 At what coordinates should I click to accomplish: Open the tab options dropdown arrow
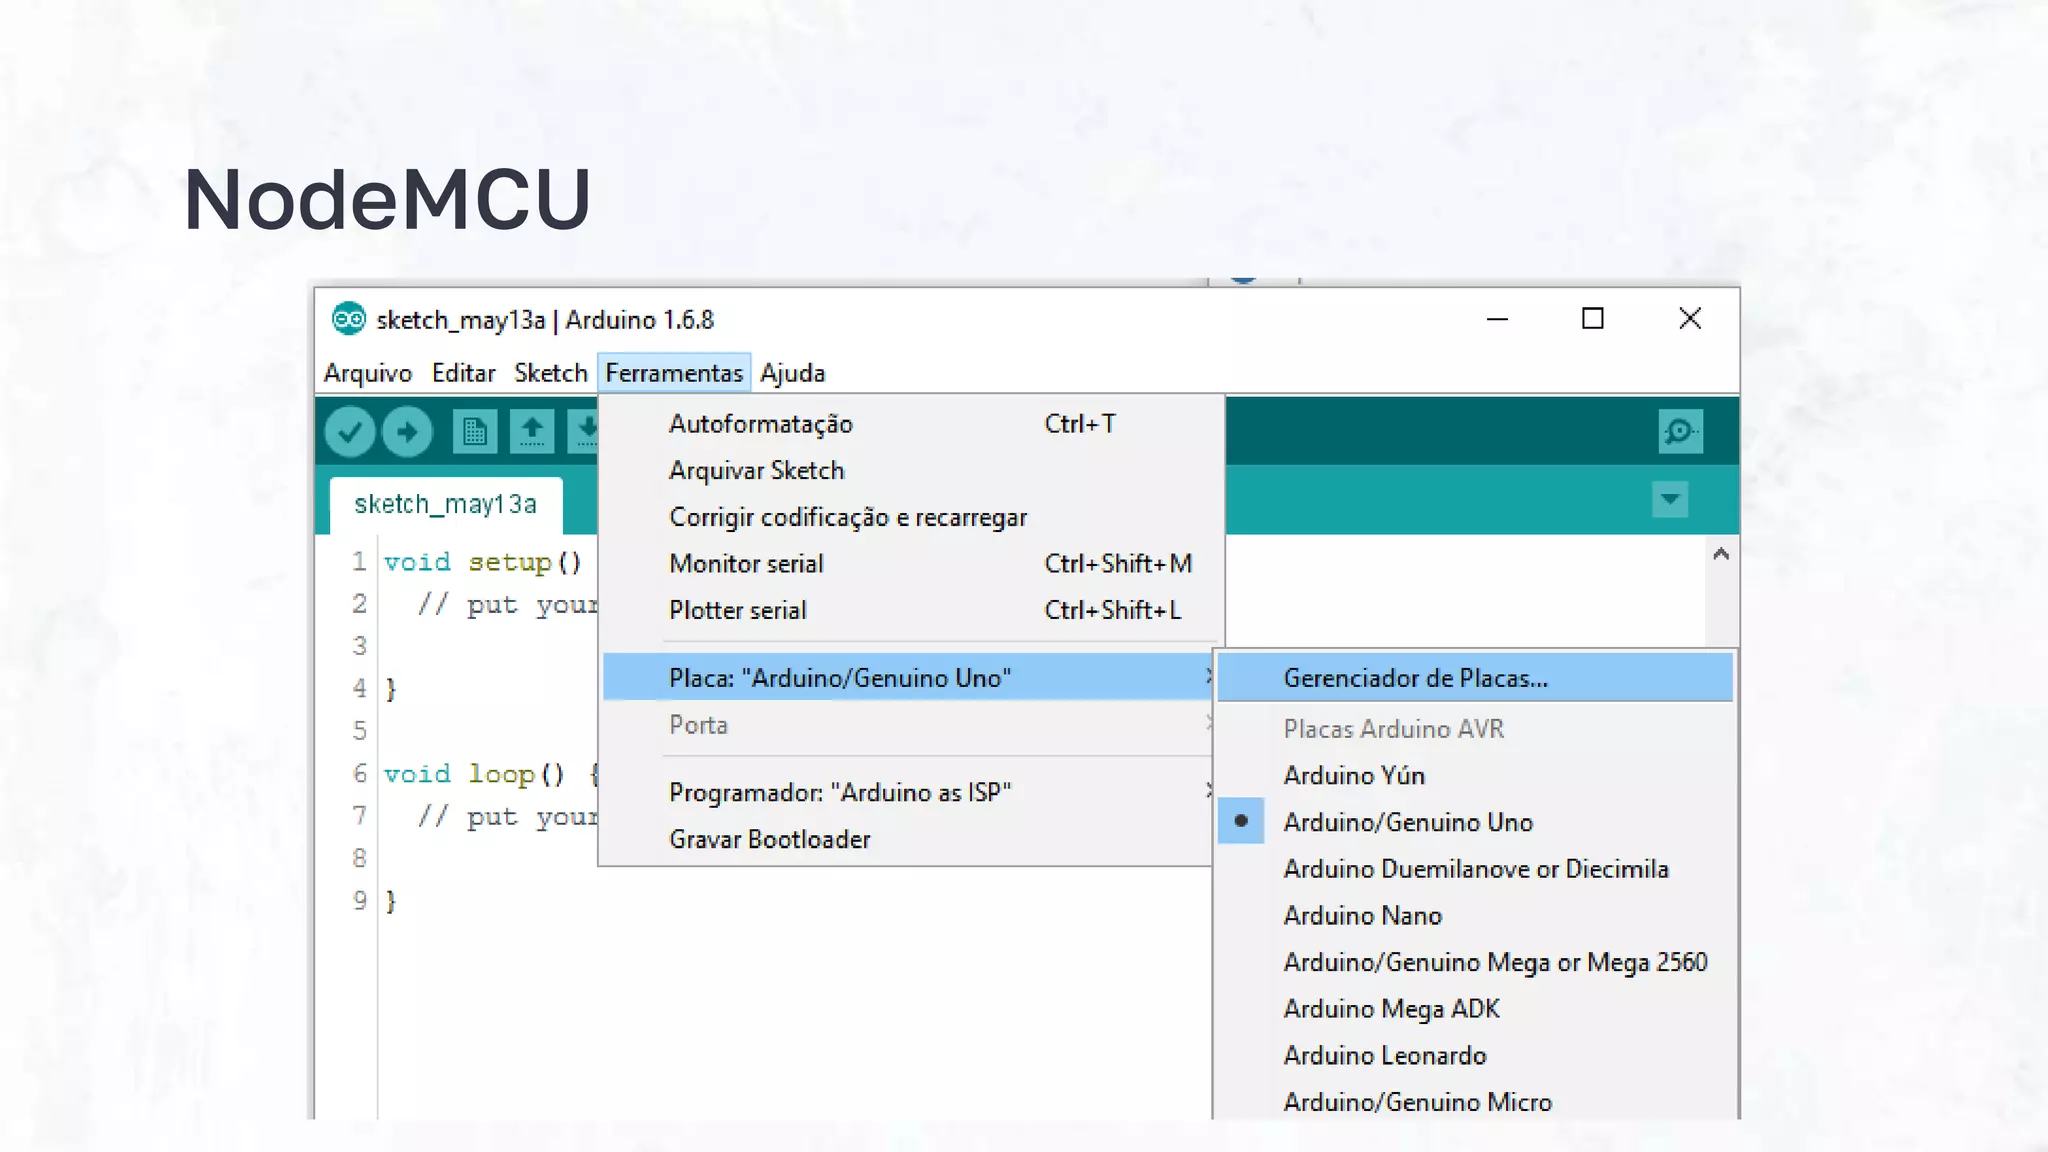[1670, 499]
